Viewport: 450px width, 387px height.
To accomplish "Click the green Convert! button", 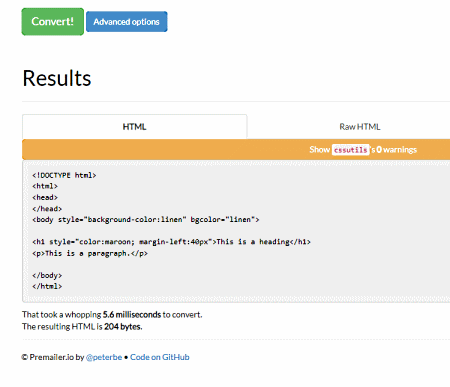I will [53, 22].
